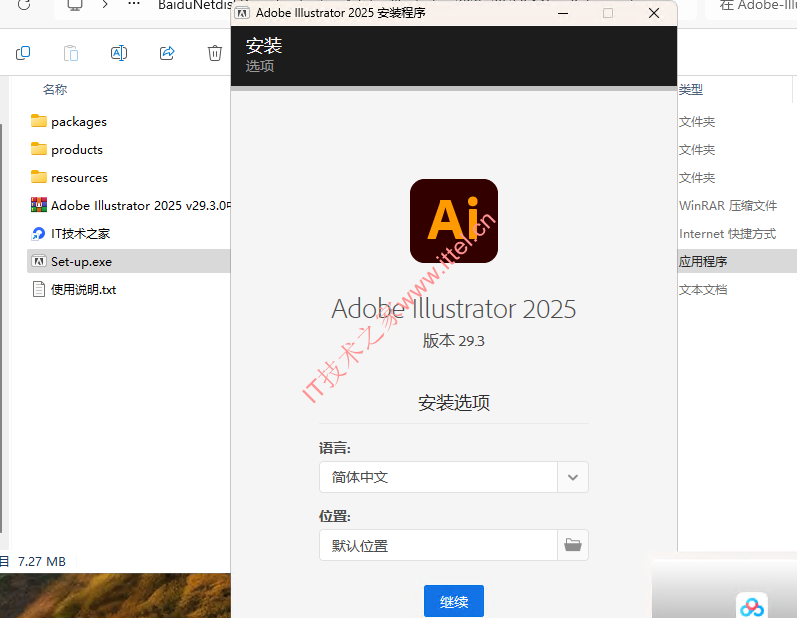Click the IT技术之家 internet shortcut icon
The image size is (797, 618).
point(39,233)
